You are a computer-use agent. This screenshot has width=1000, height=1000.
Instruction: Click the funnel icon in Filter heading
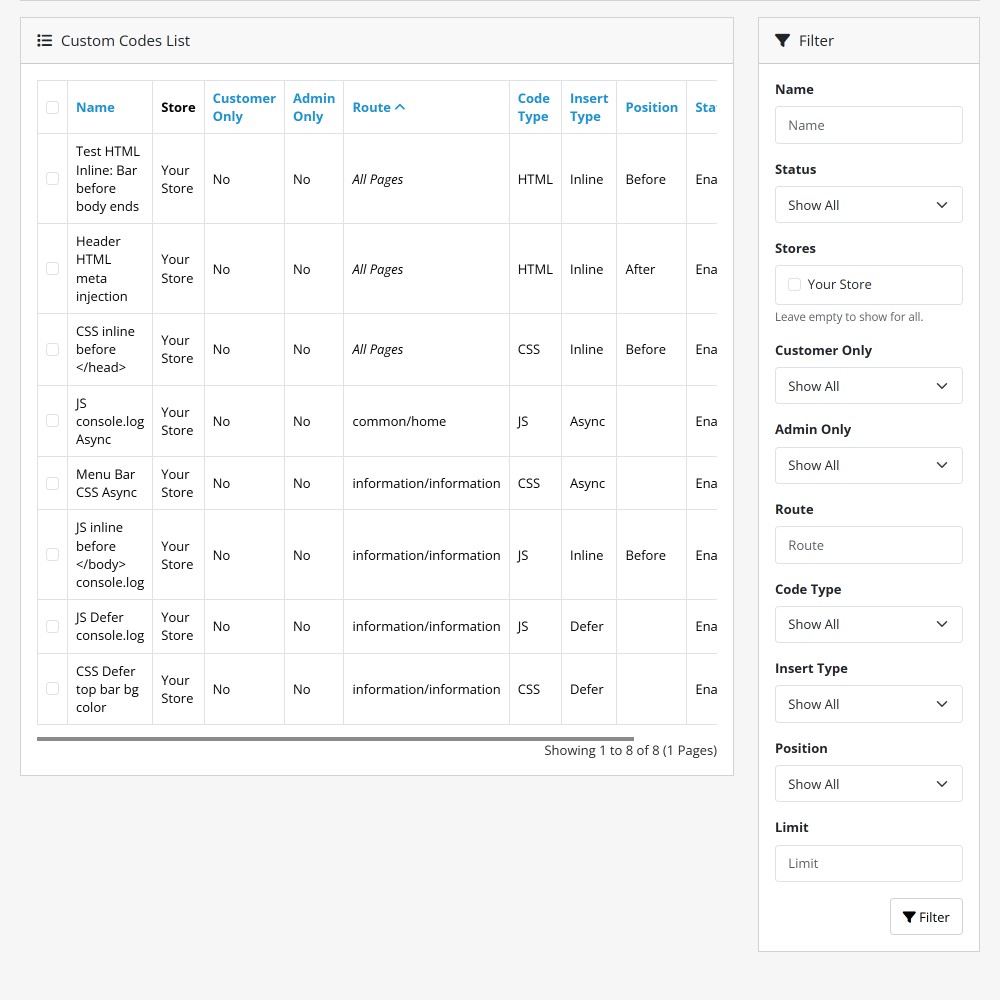click(x=782, y=41)
